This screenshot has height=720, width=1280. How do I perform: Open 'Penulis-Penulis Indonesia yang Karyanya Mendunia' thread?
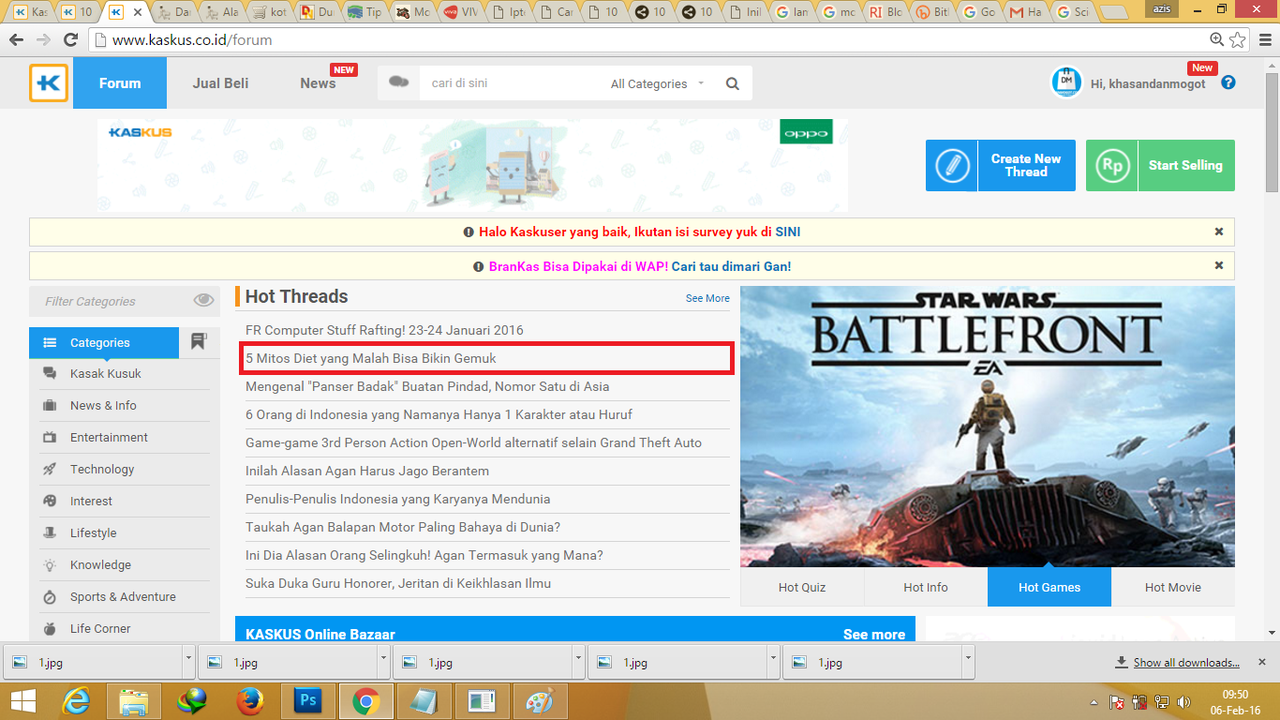point(398,499)
